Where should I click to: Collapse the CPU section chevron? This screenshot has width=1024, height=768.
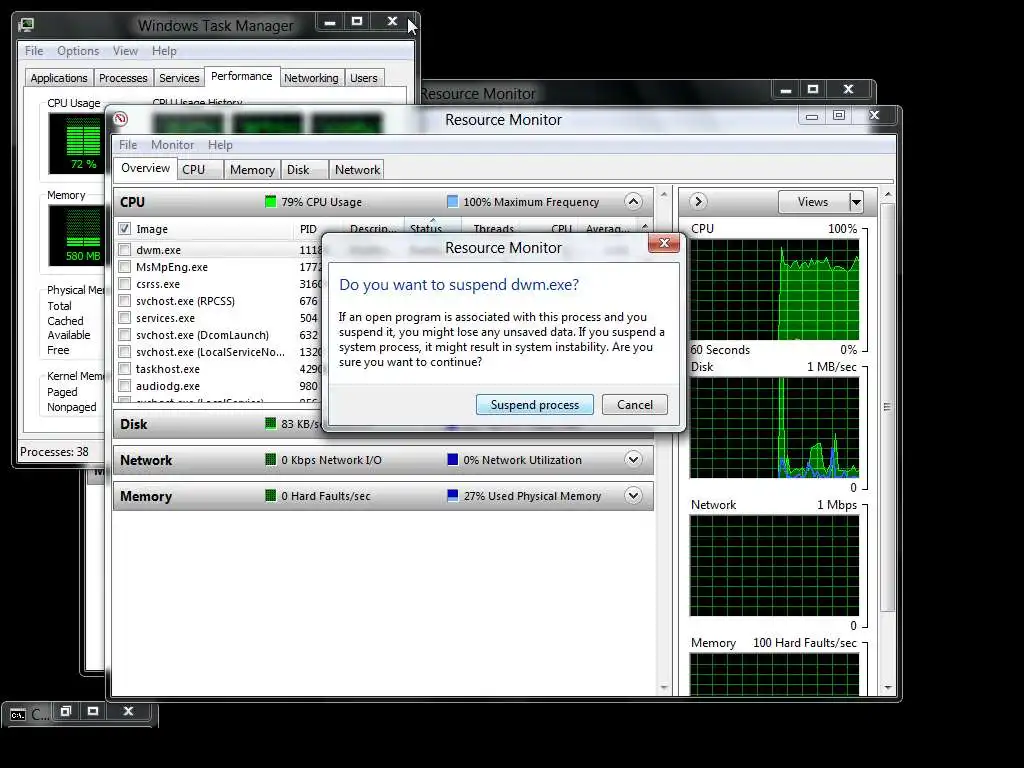coord(633,201)
